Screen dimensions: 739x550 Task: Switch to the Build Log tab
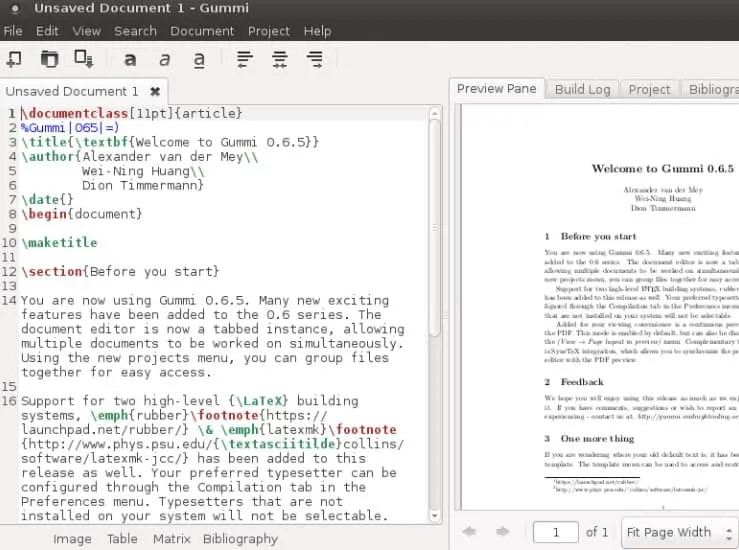tap(583, 89)
